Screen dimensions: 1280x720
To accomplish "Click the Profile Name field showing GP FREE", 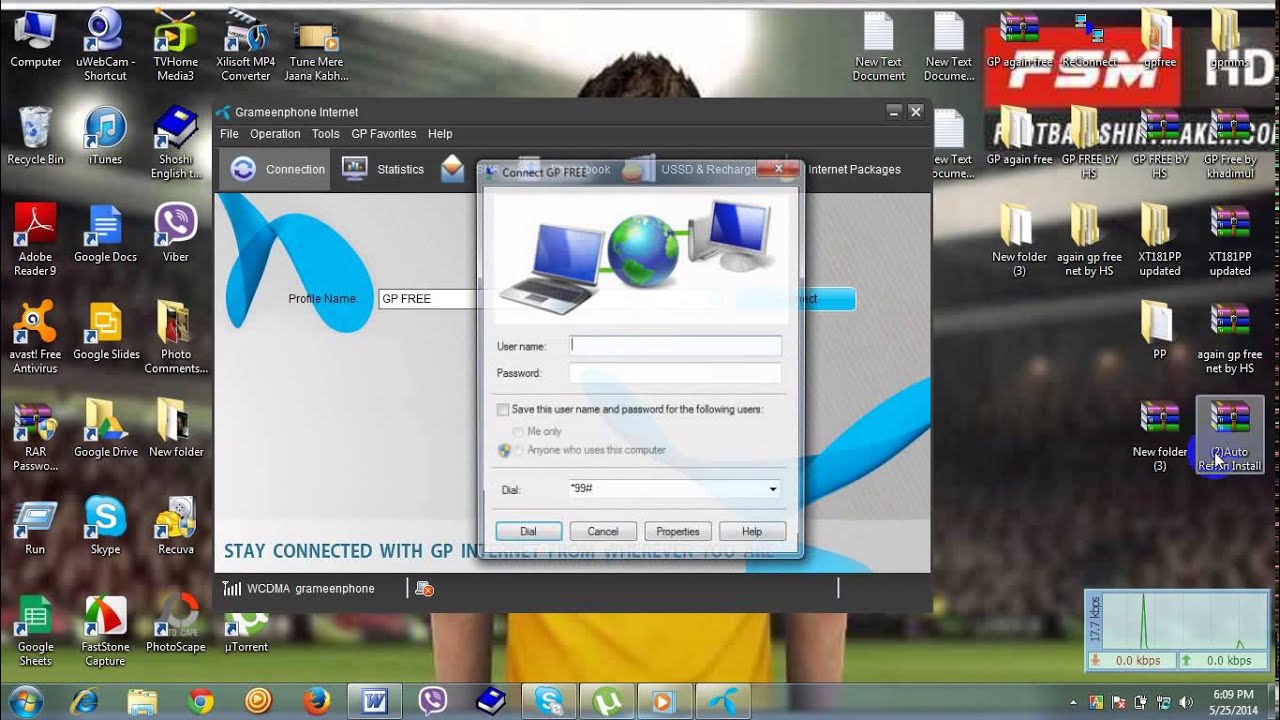I will 430,299.
